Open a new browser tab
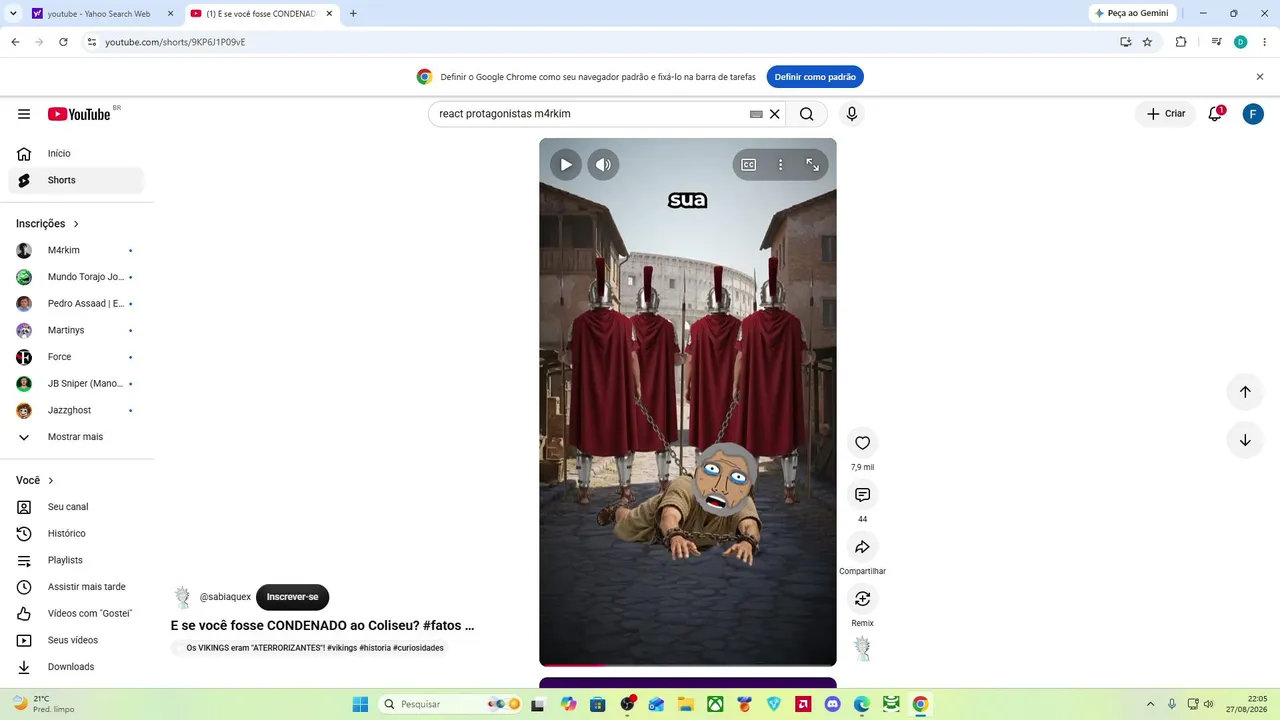This screenshot has height=720, width=1280. coord(353,14)
